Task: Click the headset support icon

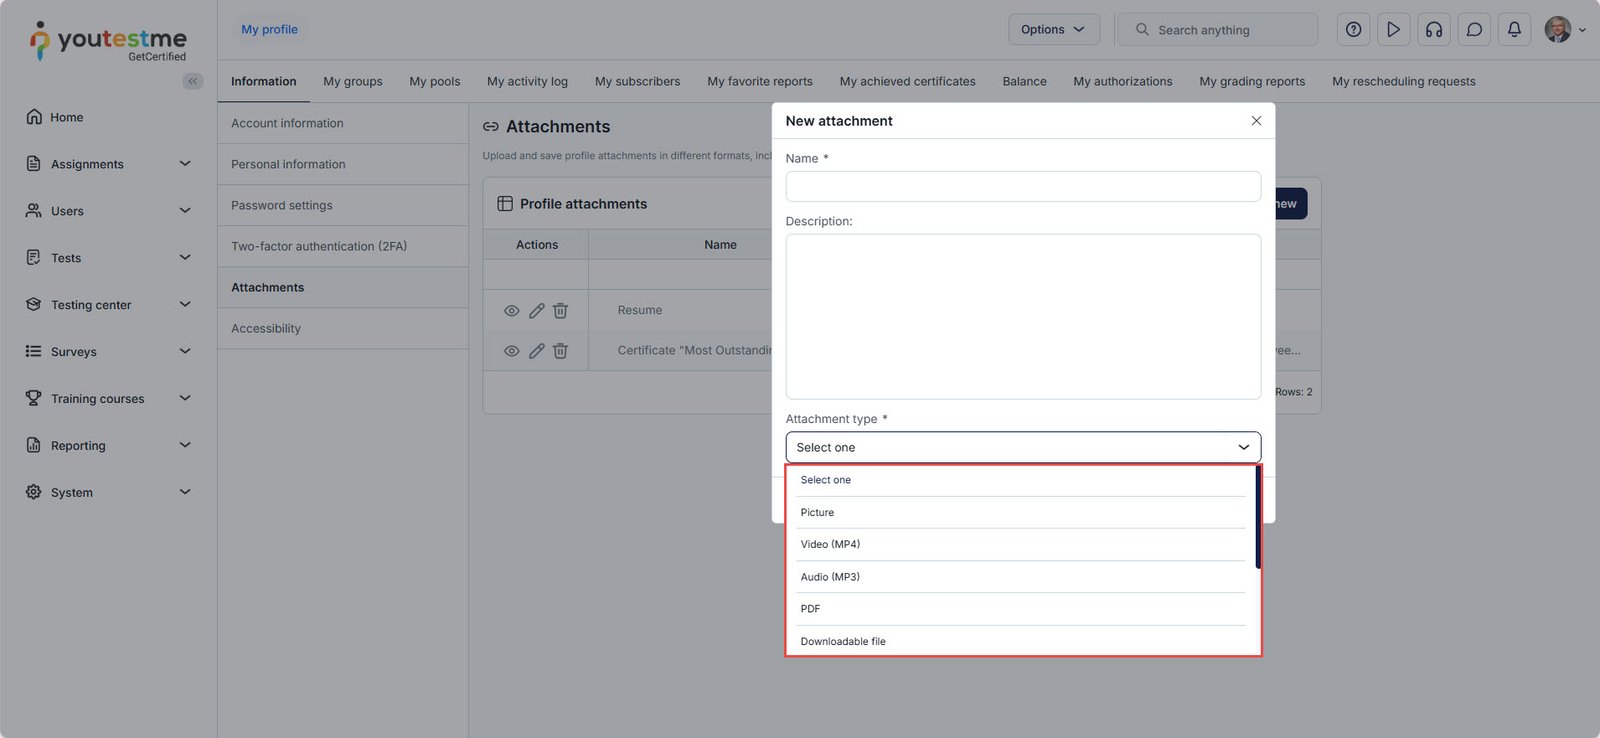Action: click(x=1434, y=30)
